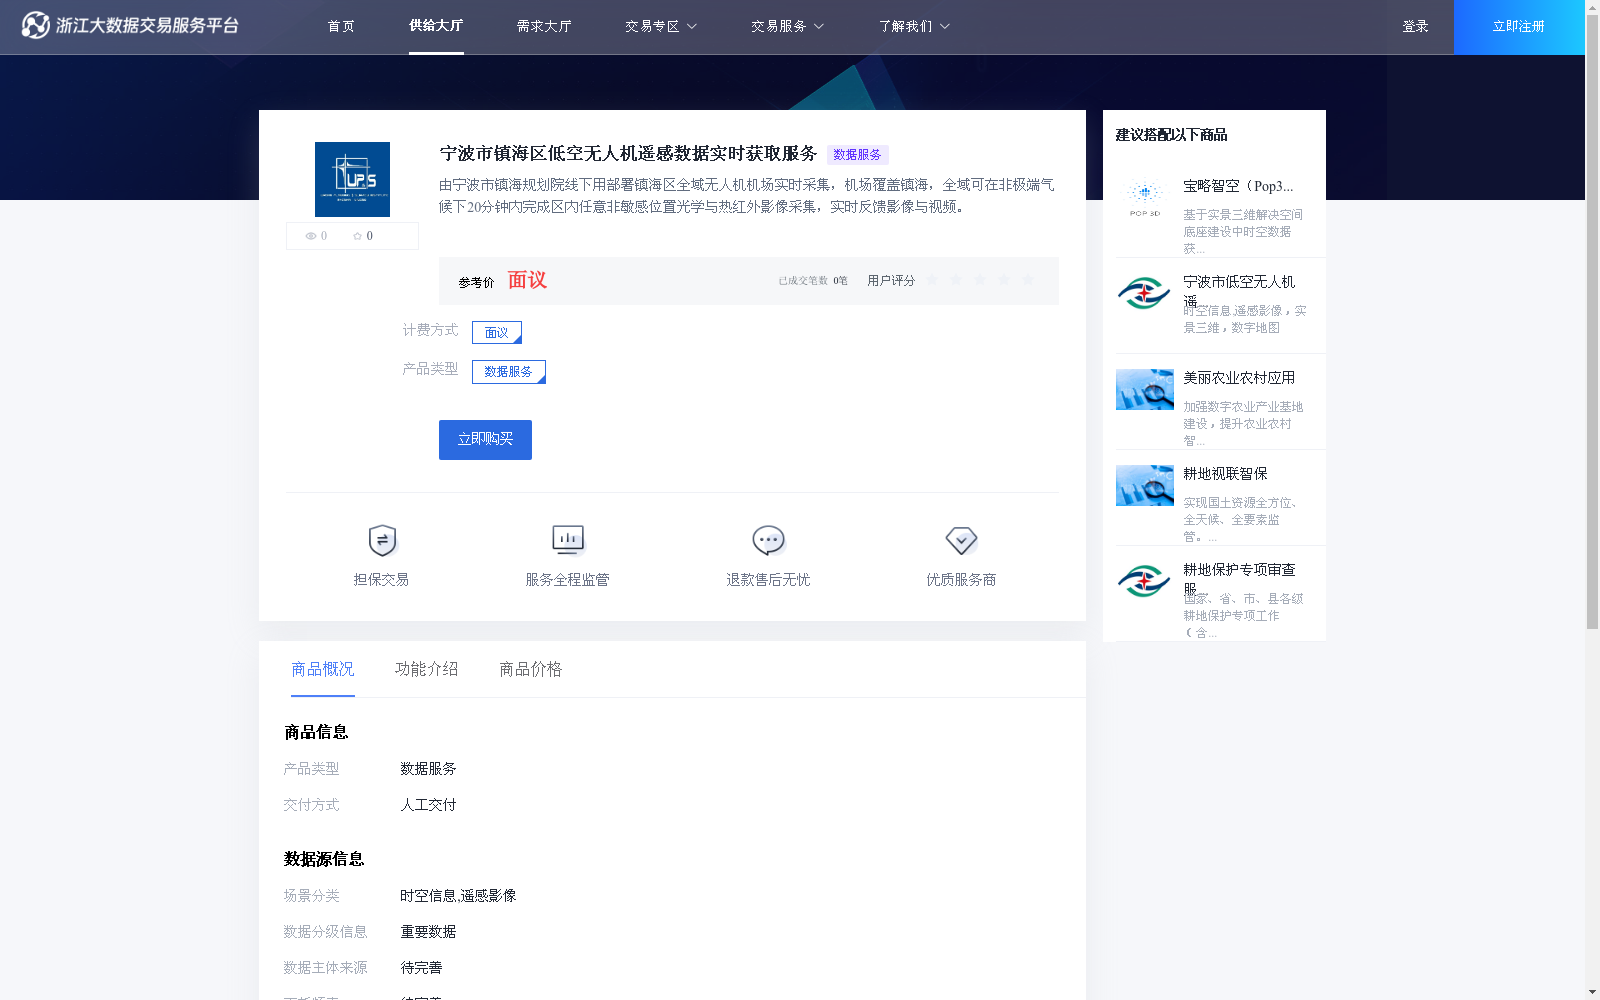This screenshot has height=1000, width=1600.
Task: Click the scrollbar down arrow
Action: click(x=1592, y=993)
